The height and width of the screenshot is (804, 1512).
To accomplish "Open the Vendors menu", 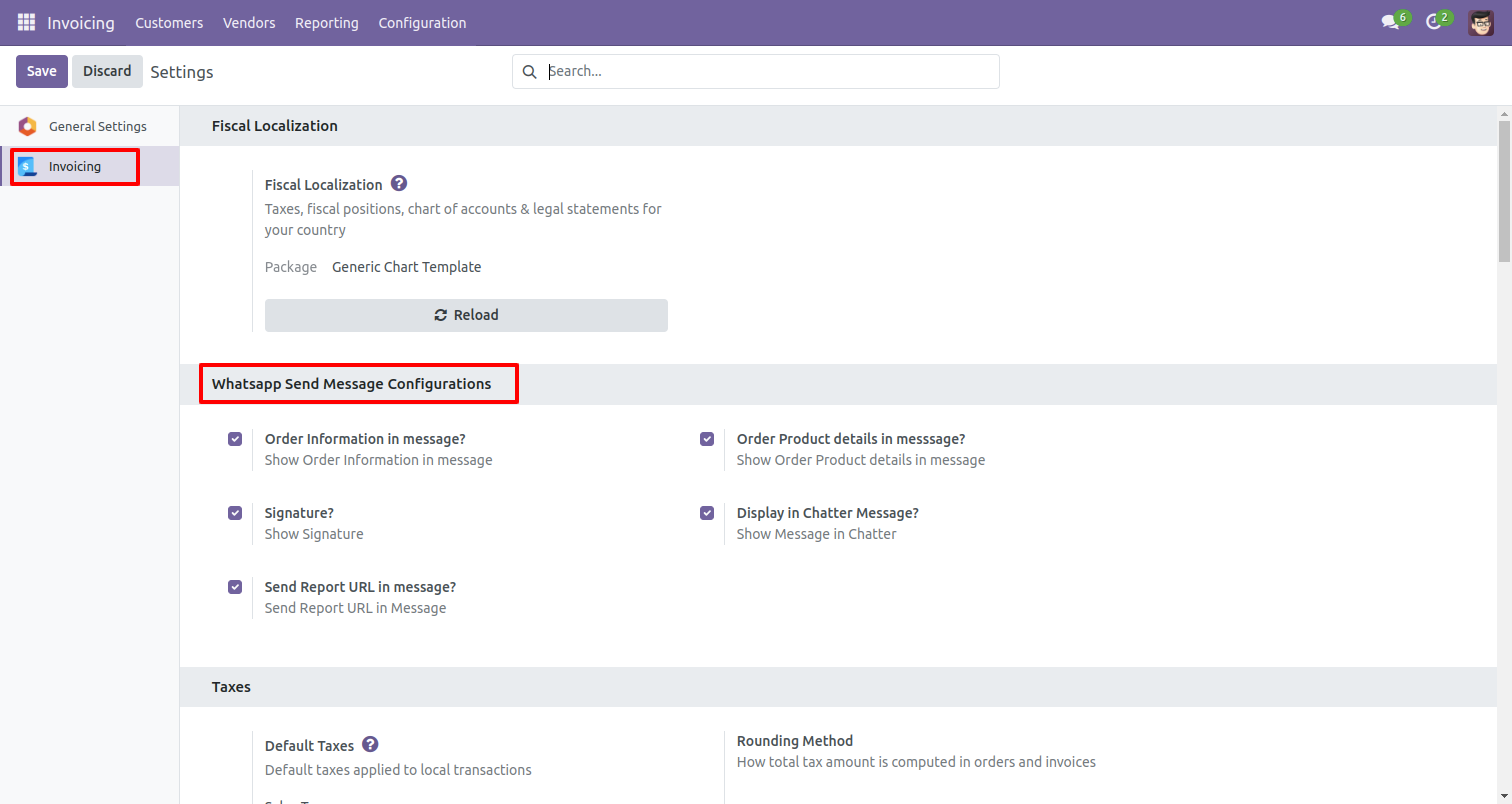I will tap(249, 22).
